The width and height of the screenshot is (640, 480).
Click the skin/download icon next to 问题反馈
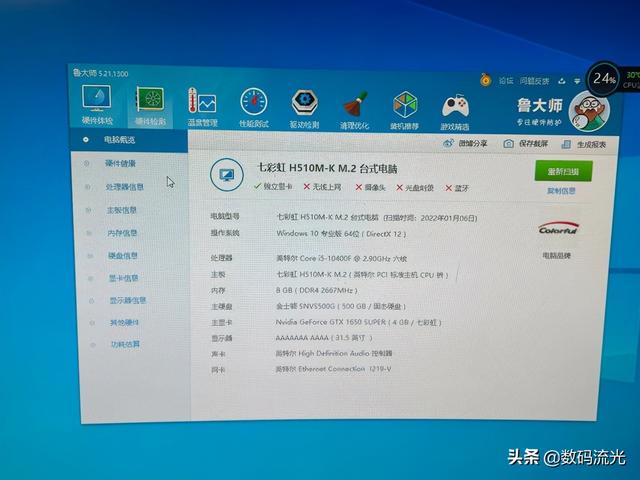[562, 81]
